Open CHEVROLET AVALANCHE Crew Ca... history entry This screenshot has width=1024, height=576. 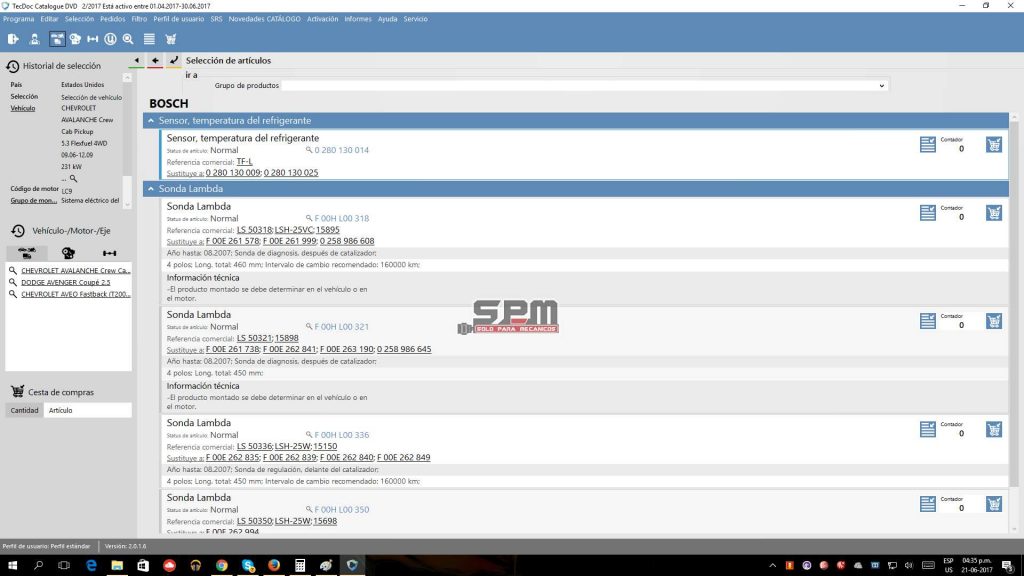[76, 270]
